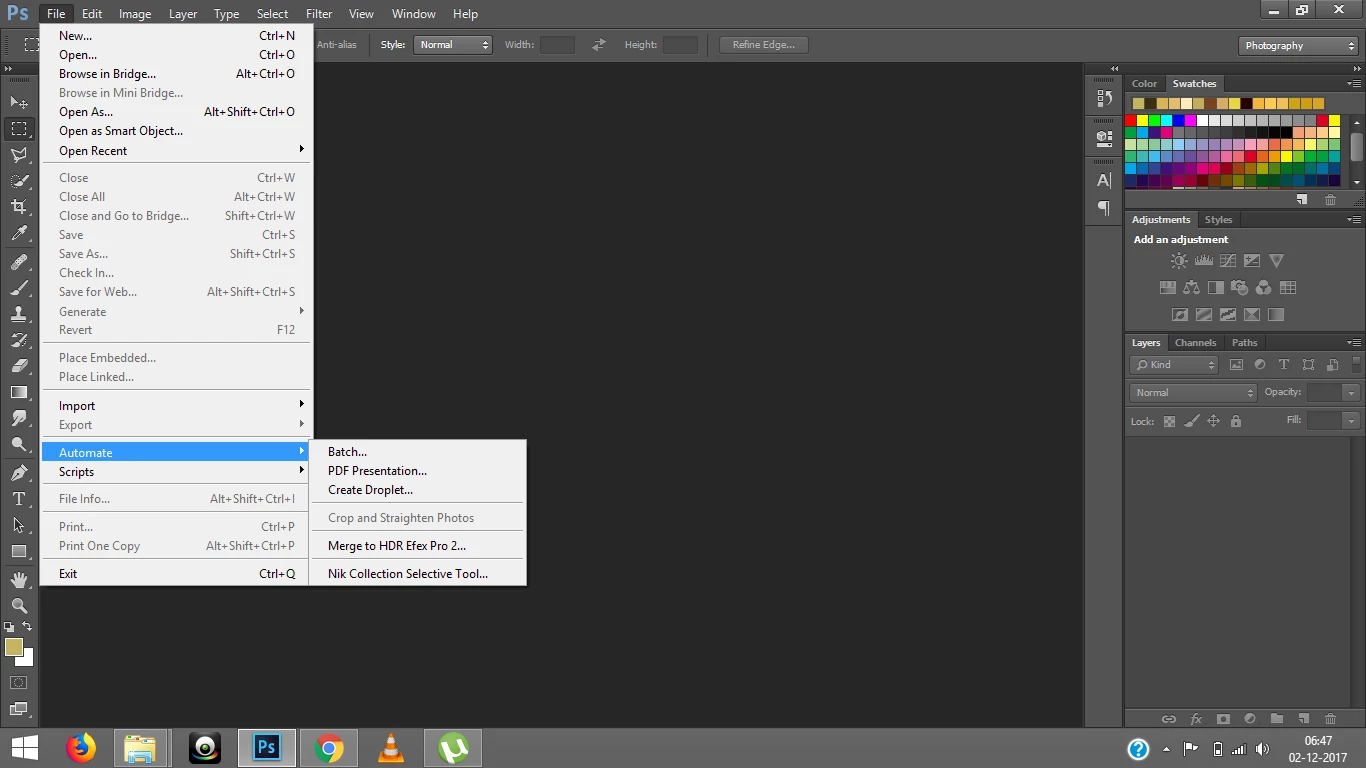Toggle filter for type layers

pyautogui.click(x=1284, y=365)
